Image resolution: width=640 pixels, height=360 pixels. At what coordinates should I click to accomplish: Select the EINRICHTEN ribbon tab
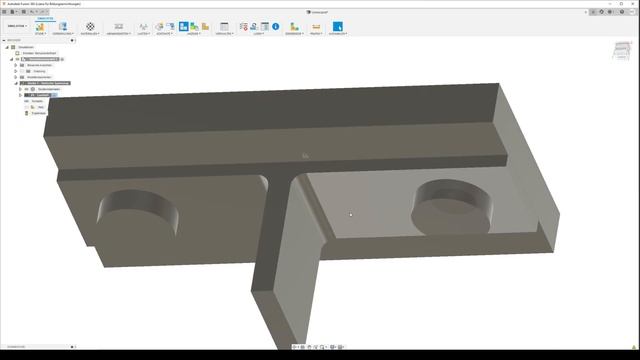[45, 19]
